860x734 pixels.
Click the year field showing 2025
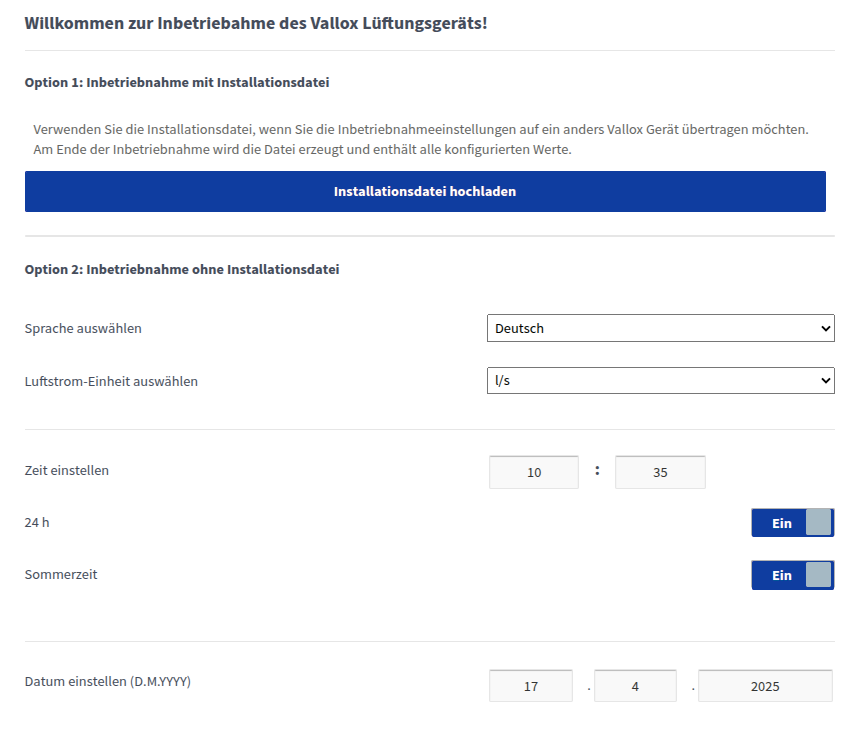[x=765, y=687]
